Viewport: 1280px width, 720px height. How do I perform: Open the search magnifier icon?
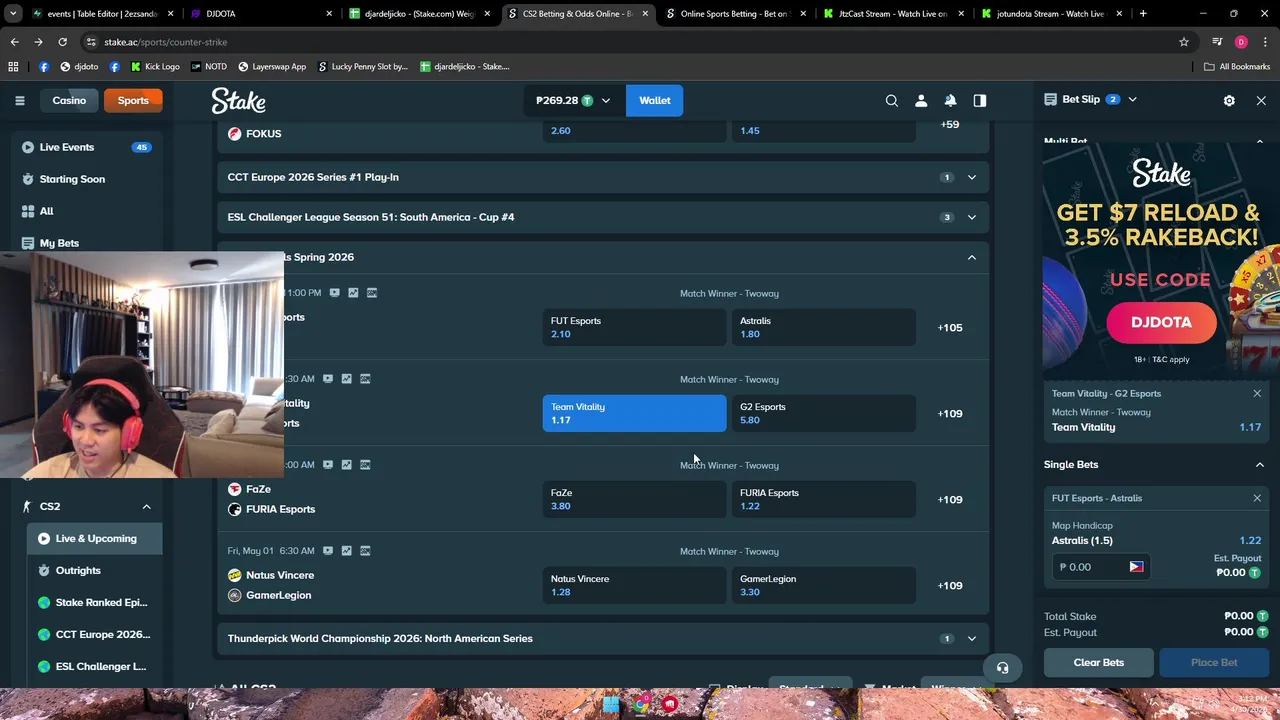(892, 100)
